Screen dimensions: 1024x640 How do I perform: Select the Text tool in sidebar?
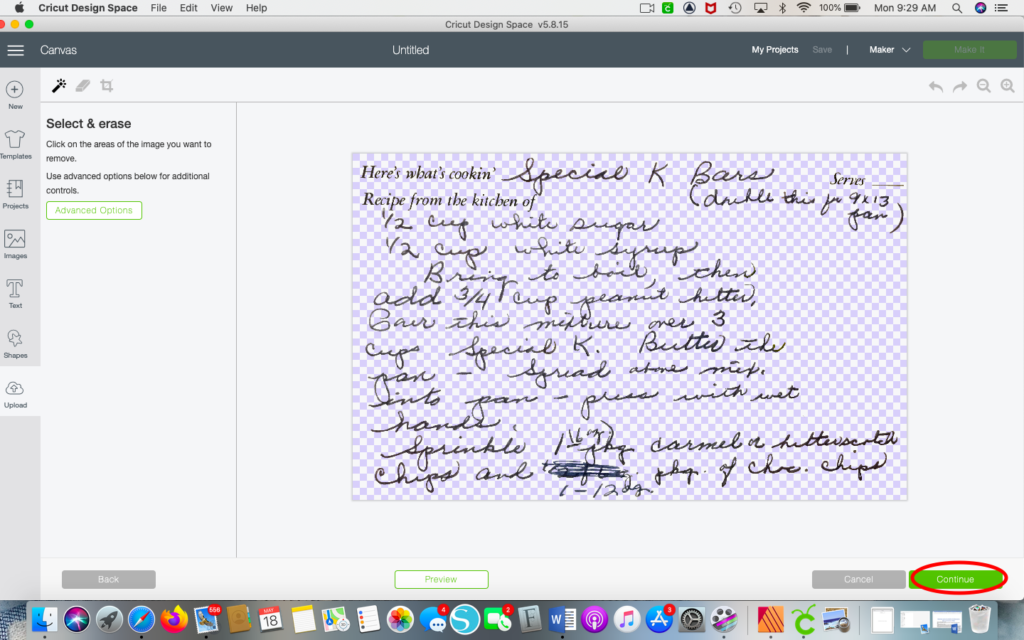pos(15,294)
